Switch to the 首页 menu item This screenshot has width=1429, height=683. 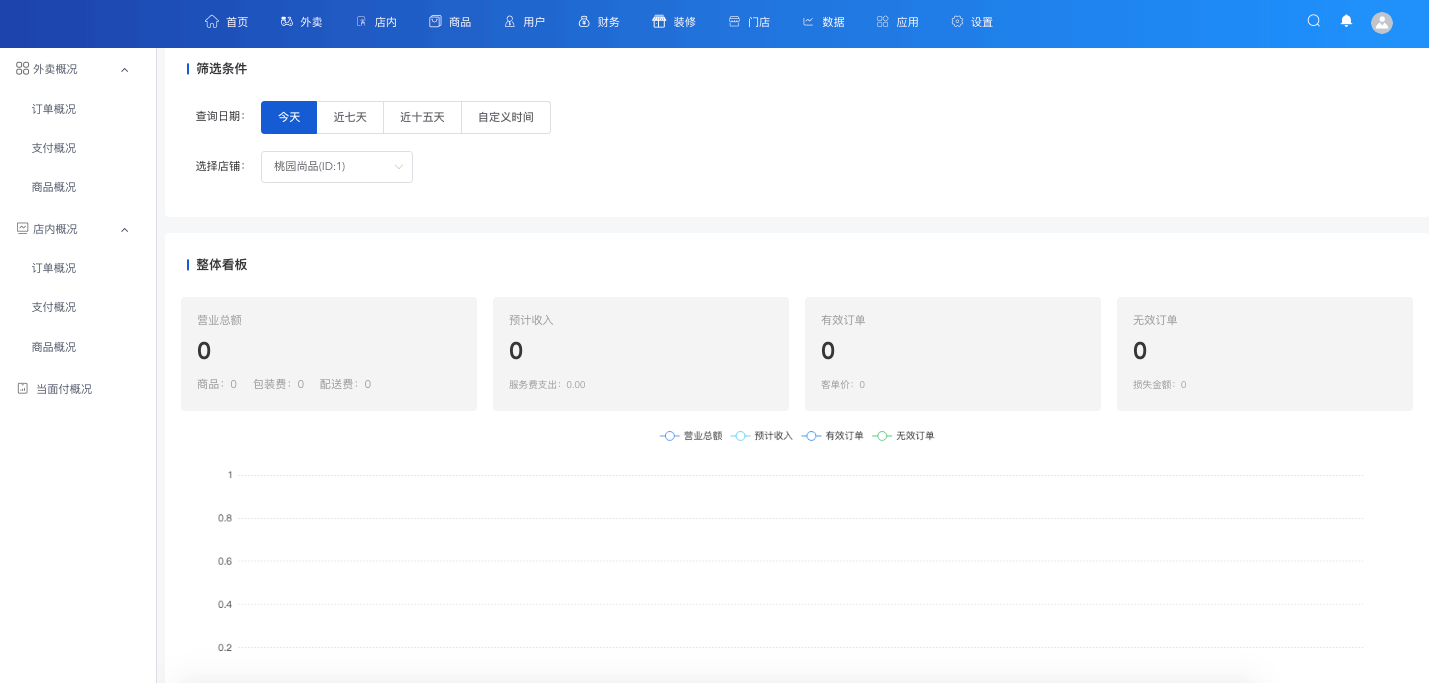226,20
